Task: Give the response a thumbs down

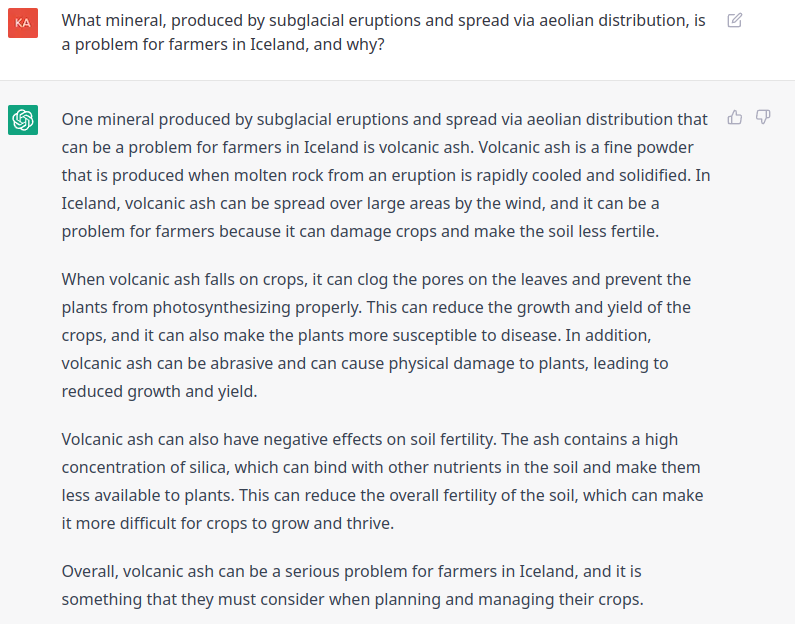Action: pos(763,117)
